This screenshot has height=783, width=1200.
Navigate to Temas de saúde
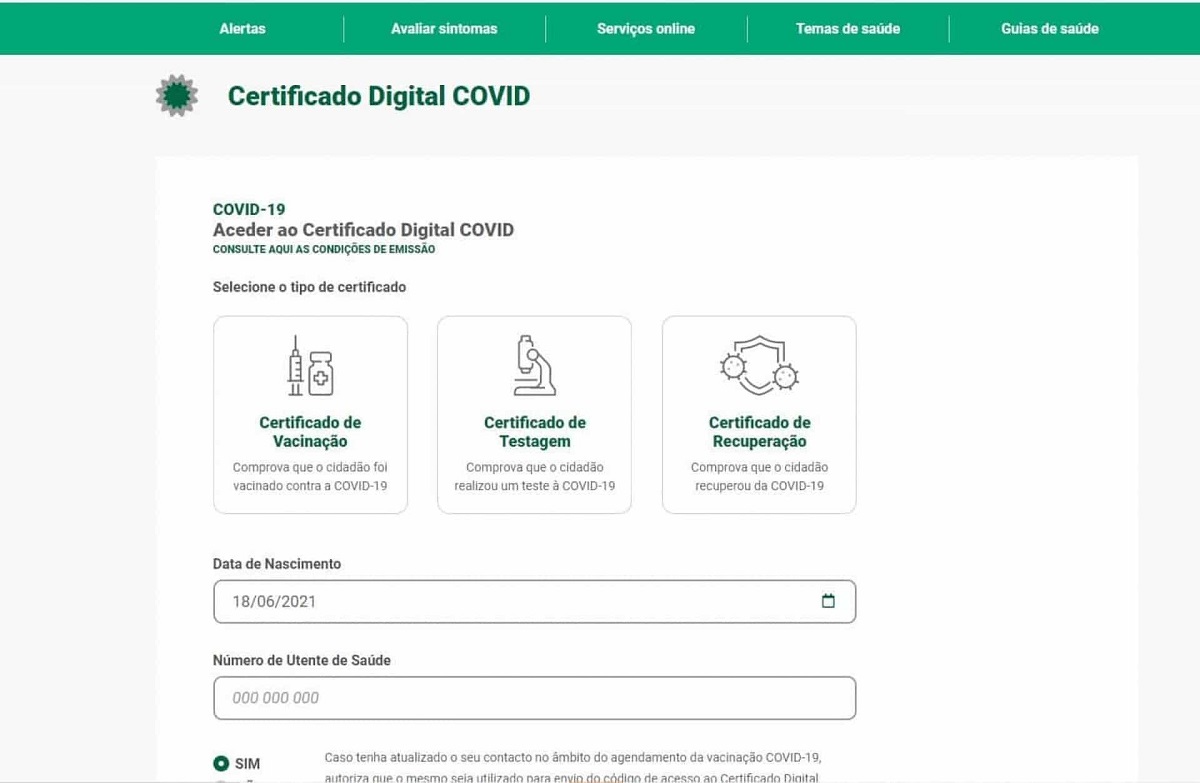click(x=848, y=29)
